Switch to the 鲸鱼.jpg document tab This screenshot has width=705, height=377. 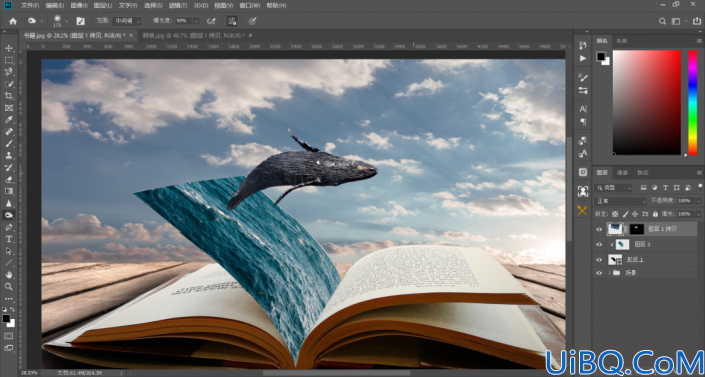(194, 36)
